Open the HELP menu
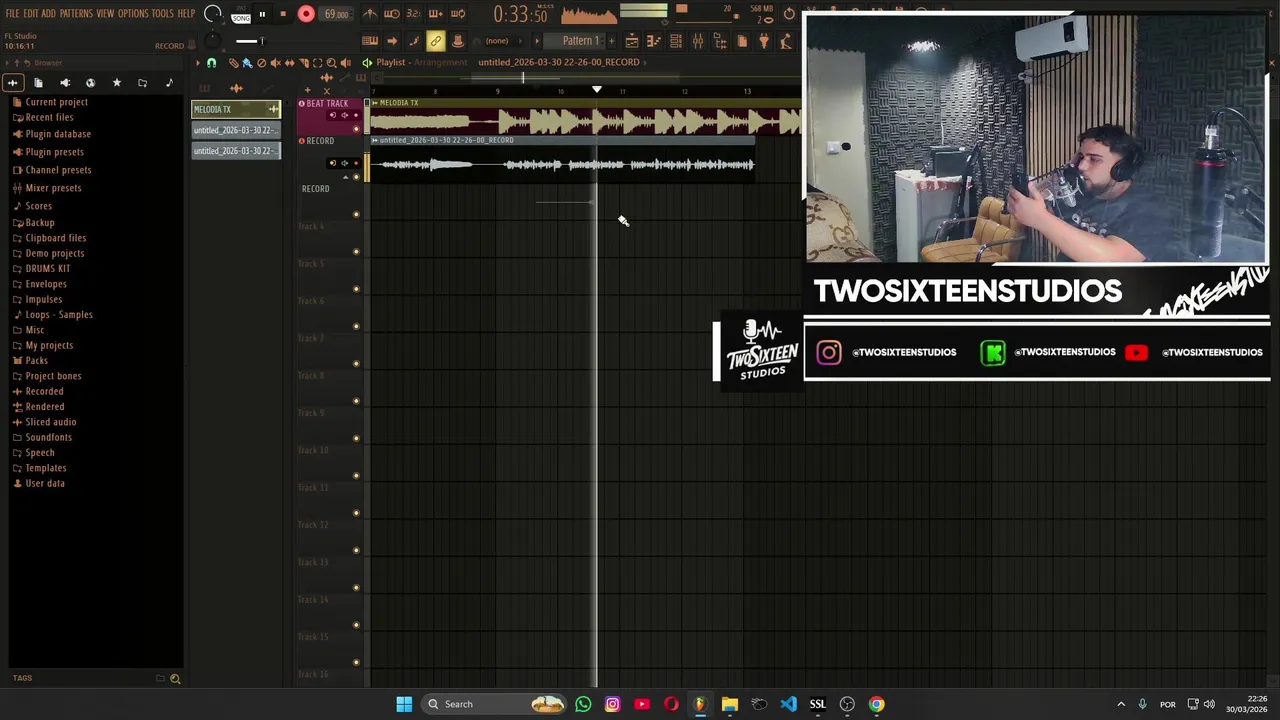The width and height of the screenshot is (1280, 720). 186,14
